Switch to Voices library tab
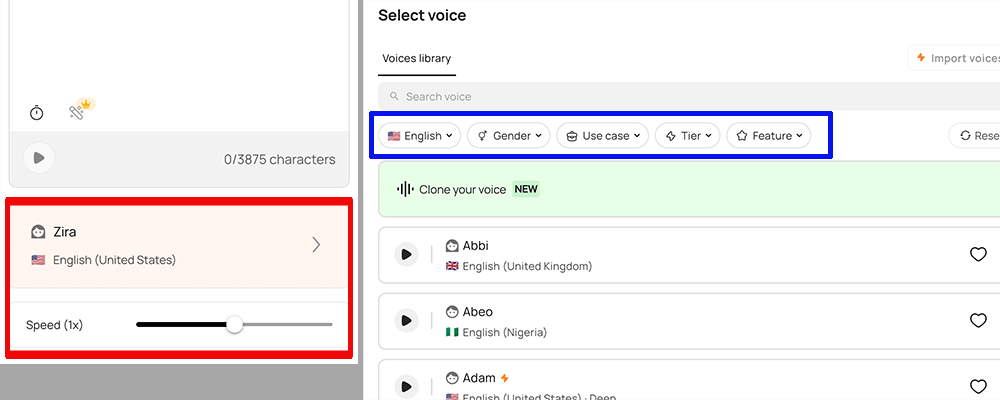The image size is (1000, 400). click(x=416, y=59)
